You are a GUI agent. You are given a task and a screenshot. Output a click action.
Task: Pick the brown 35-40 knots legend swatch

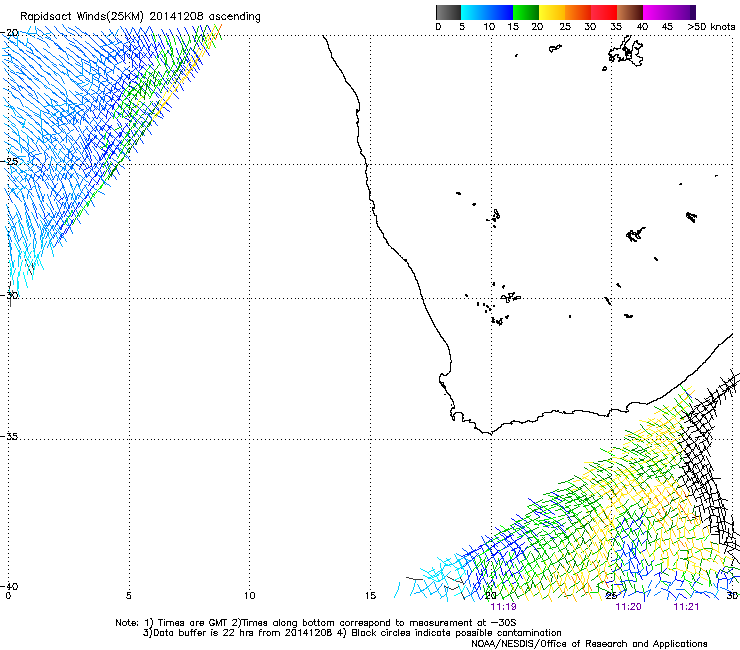630,12
